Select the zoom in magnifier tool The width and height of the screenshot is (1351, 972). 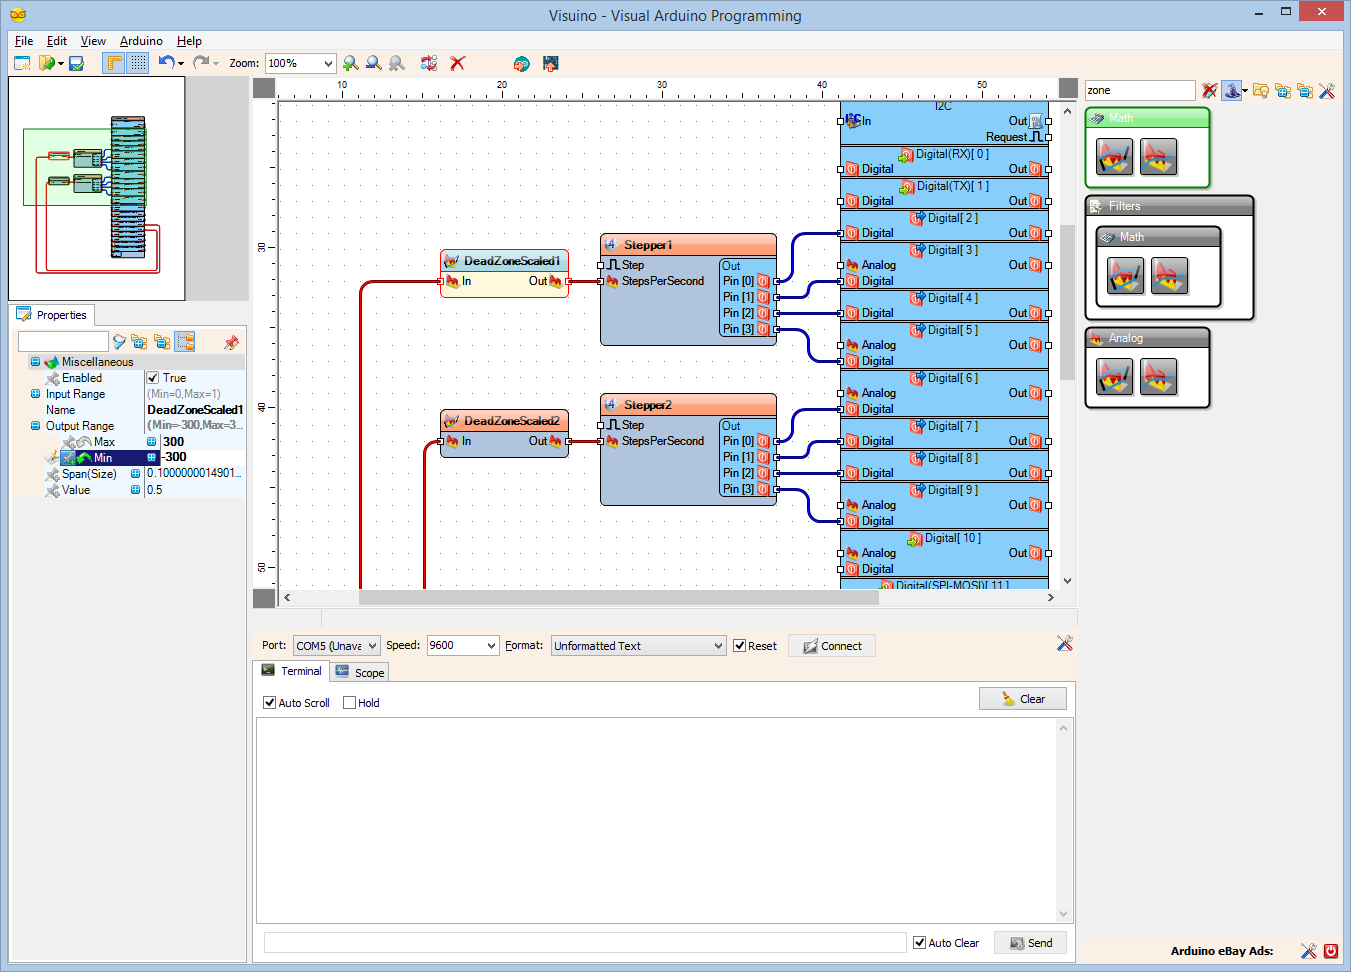pos(351,62)
